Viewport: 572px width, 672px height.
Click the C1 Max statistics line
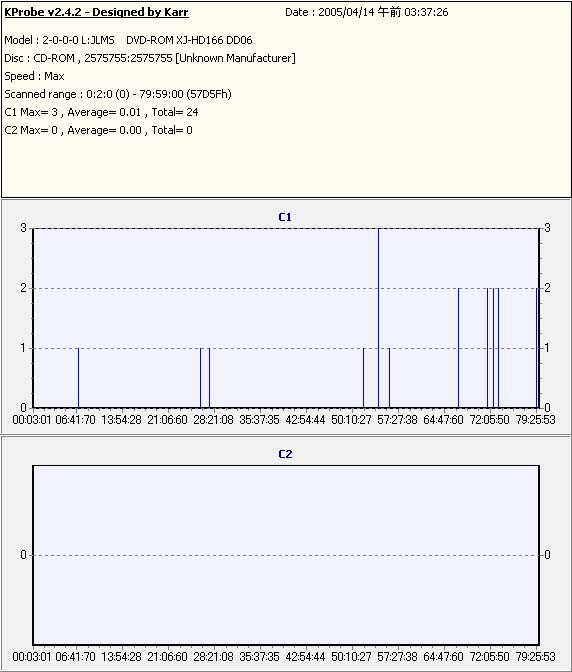tap(101, 112)
